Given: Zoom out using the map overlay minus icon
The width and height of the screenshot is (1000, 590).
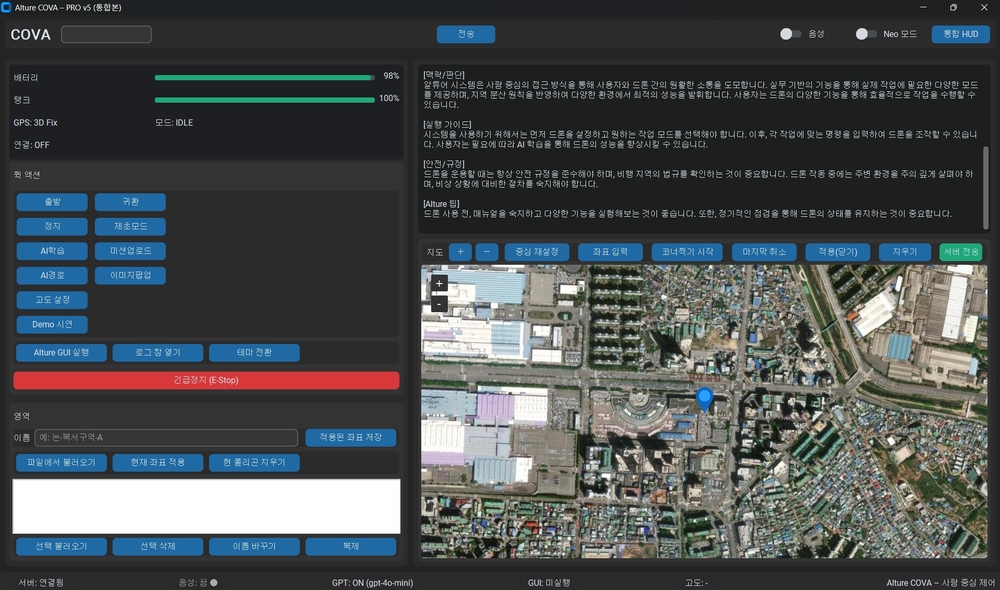Looking at the screenshot, I should (x=439, y=304).
